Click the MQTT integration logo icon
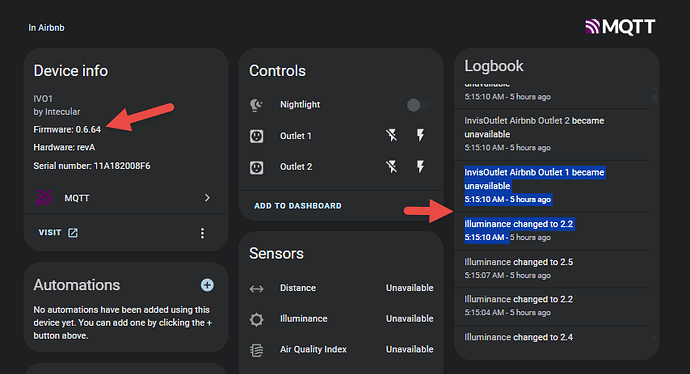 (44, 198)
